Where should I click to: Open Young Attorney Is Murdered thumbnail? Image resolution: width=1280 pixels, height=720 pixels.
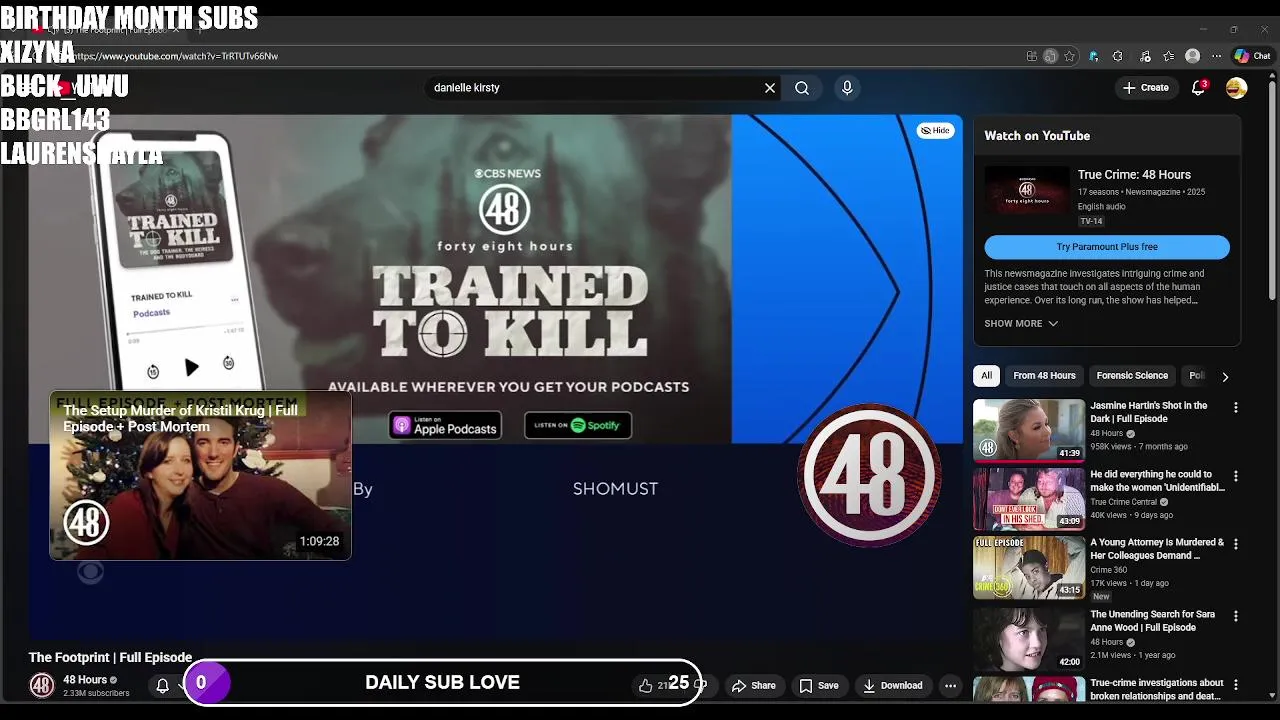[1028, 567]
